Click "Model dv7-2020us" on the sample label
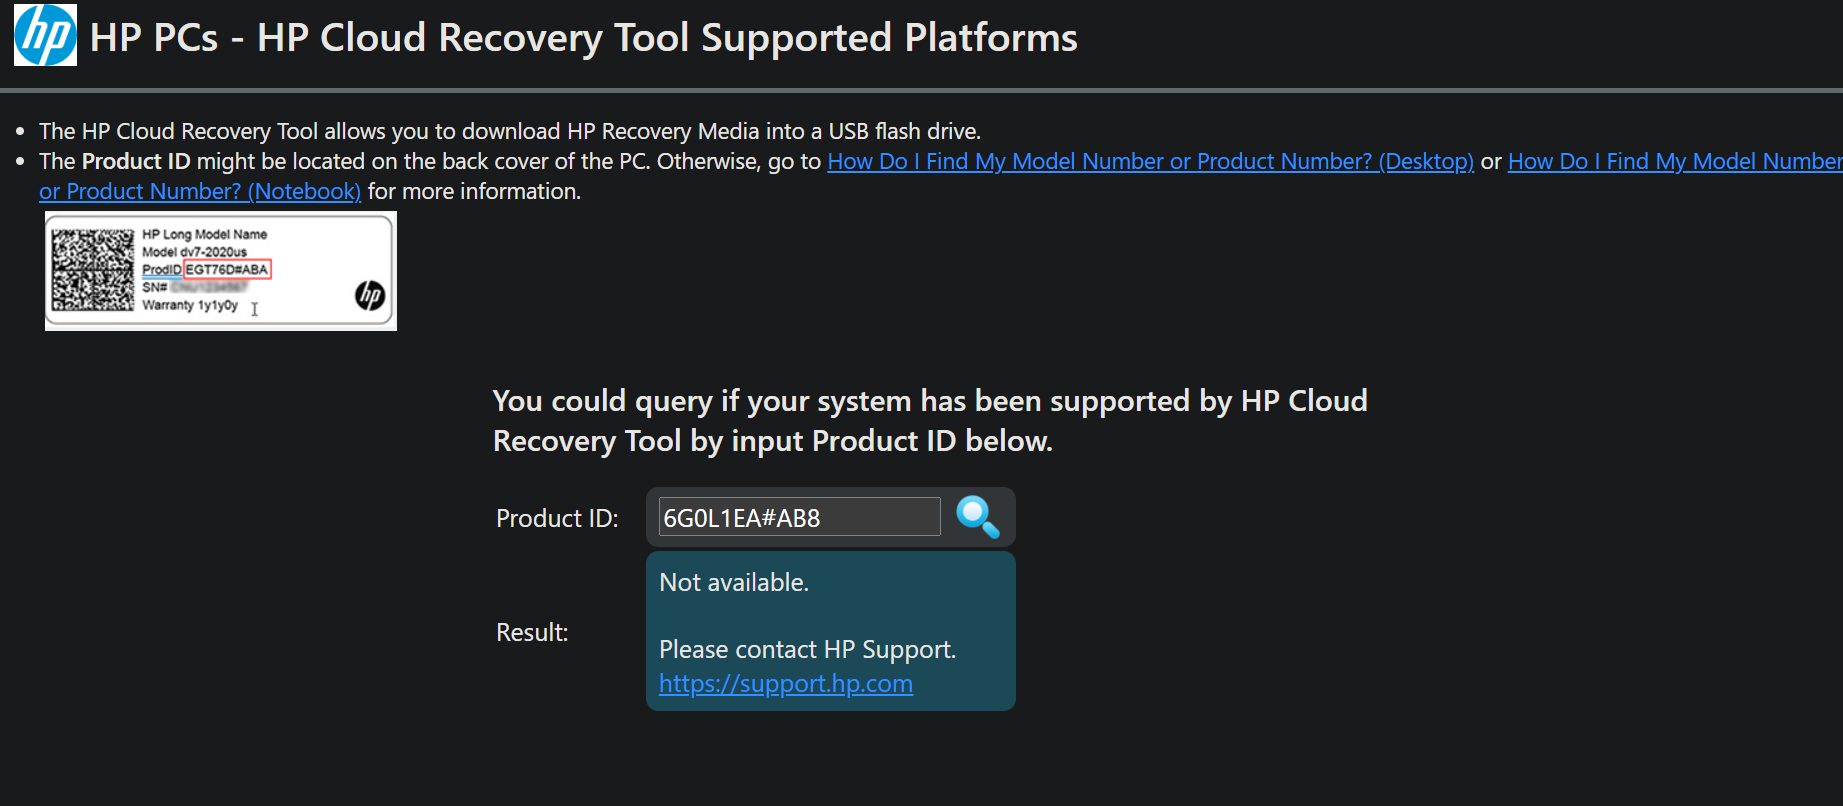 click(x=194, y=252)
